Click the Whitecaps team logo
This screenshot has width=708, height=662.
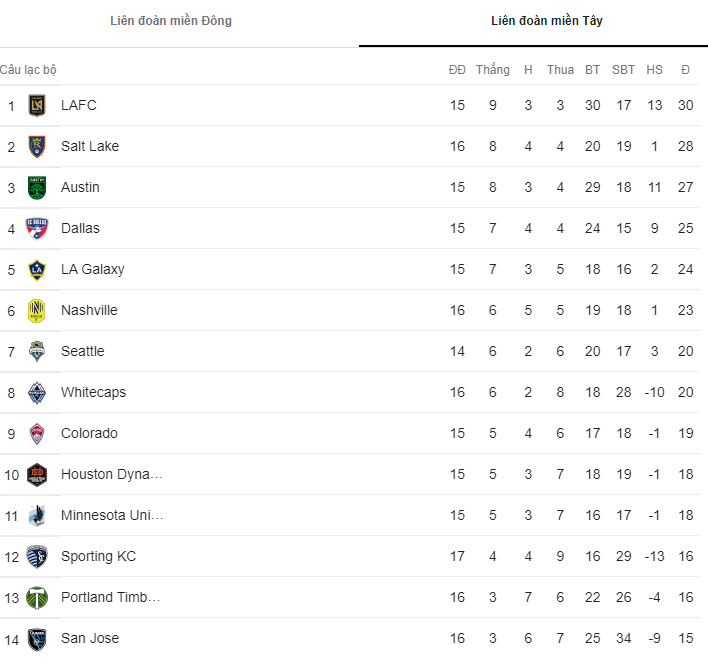pos(37,392)
